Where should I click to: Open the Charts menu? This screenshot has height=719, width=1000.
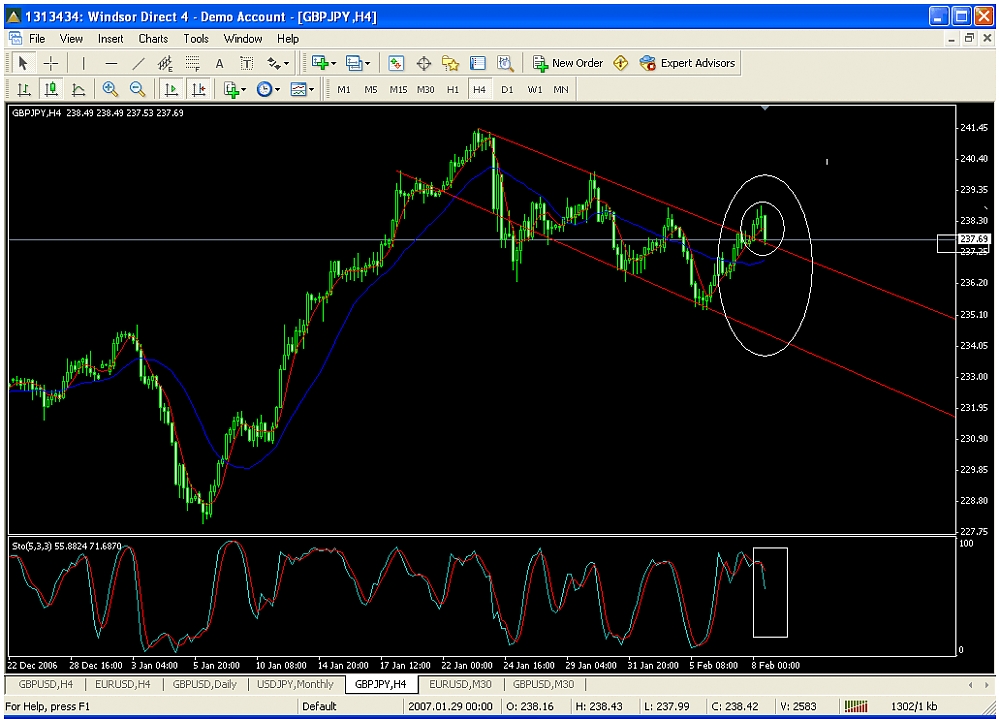pyautogui.click(x=153, y=39)
